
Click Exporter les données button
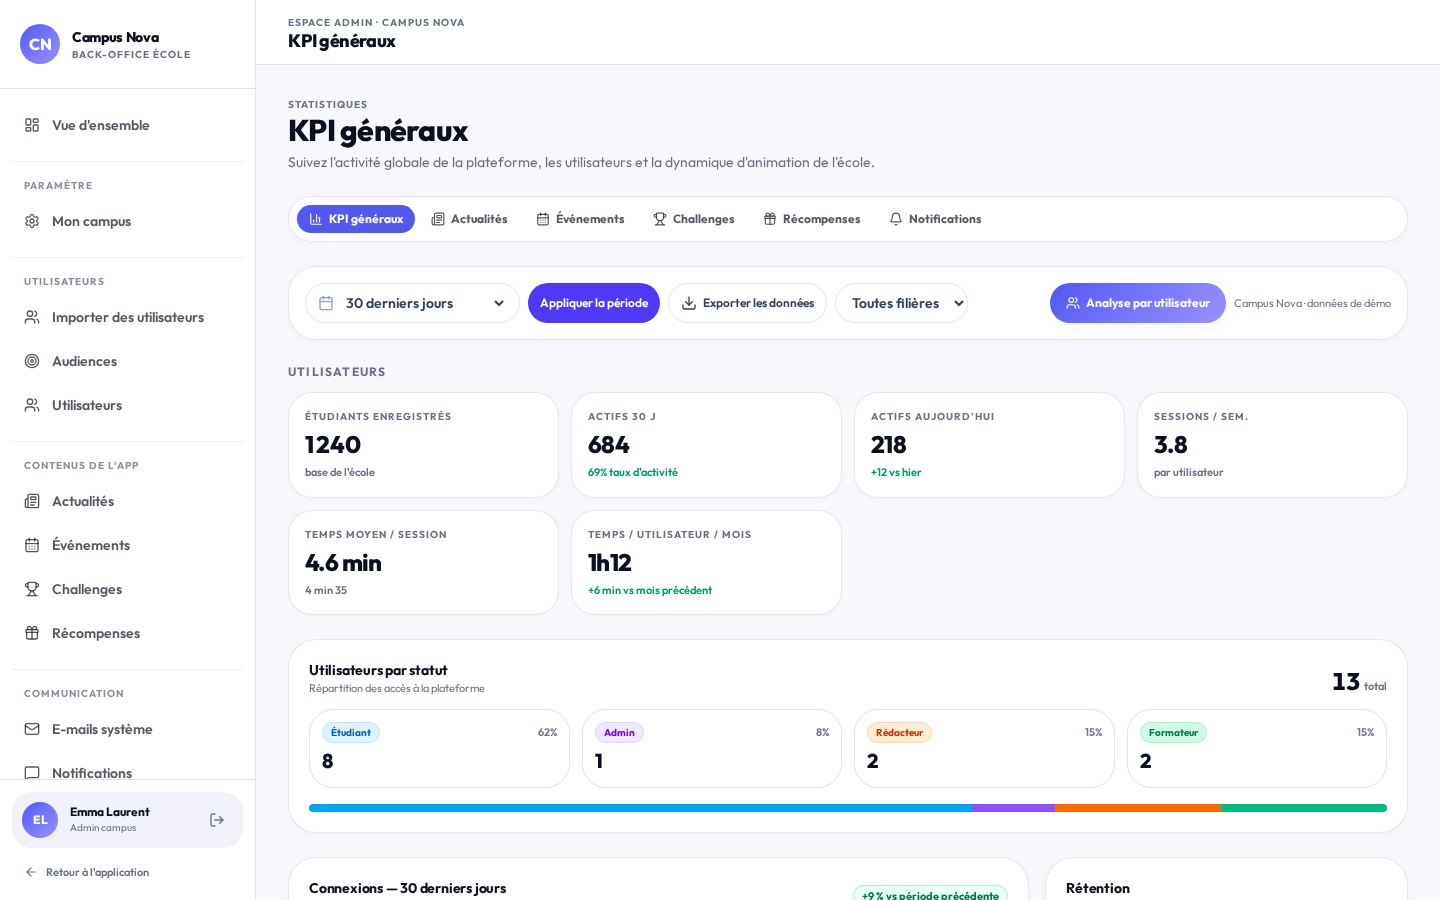(x=747, y=303)
